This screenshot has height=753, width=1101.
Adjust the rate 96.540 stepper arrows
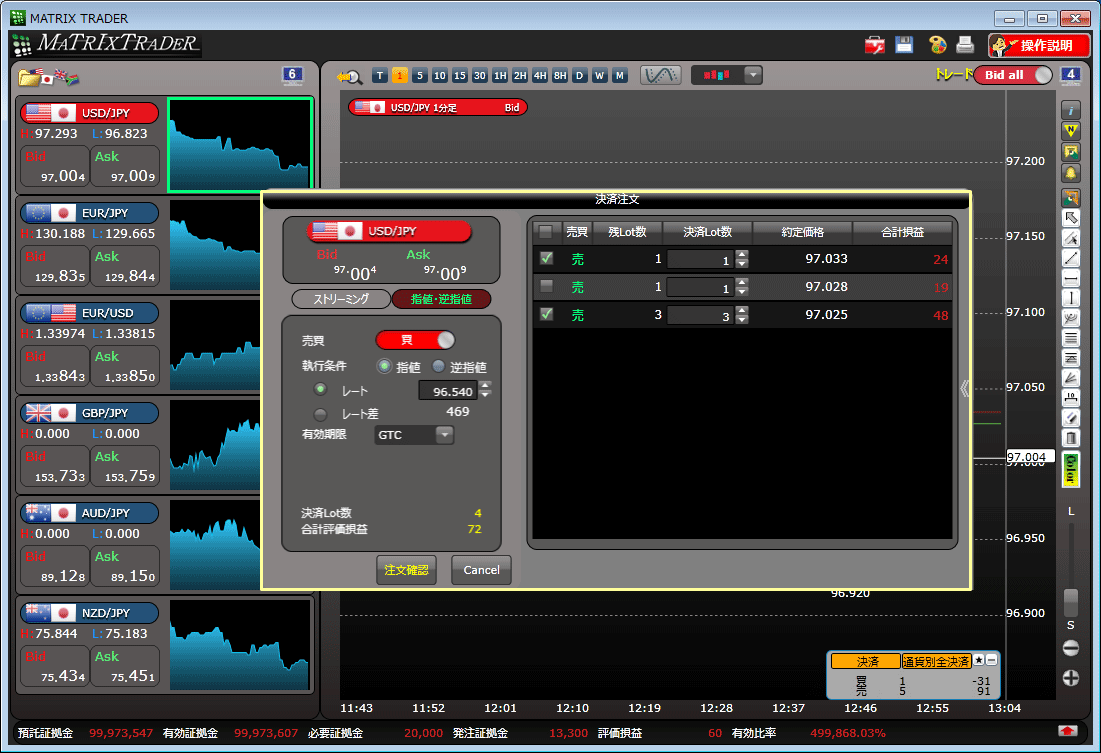coord(484,390)
